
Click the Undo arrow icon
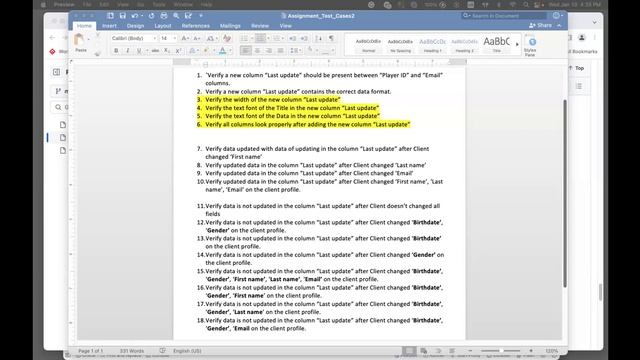click(x=134, y=16)
